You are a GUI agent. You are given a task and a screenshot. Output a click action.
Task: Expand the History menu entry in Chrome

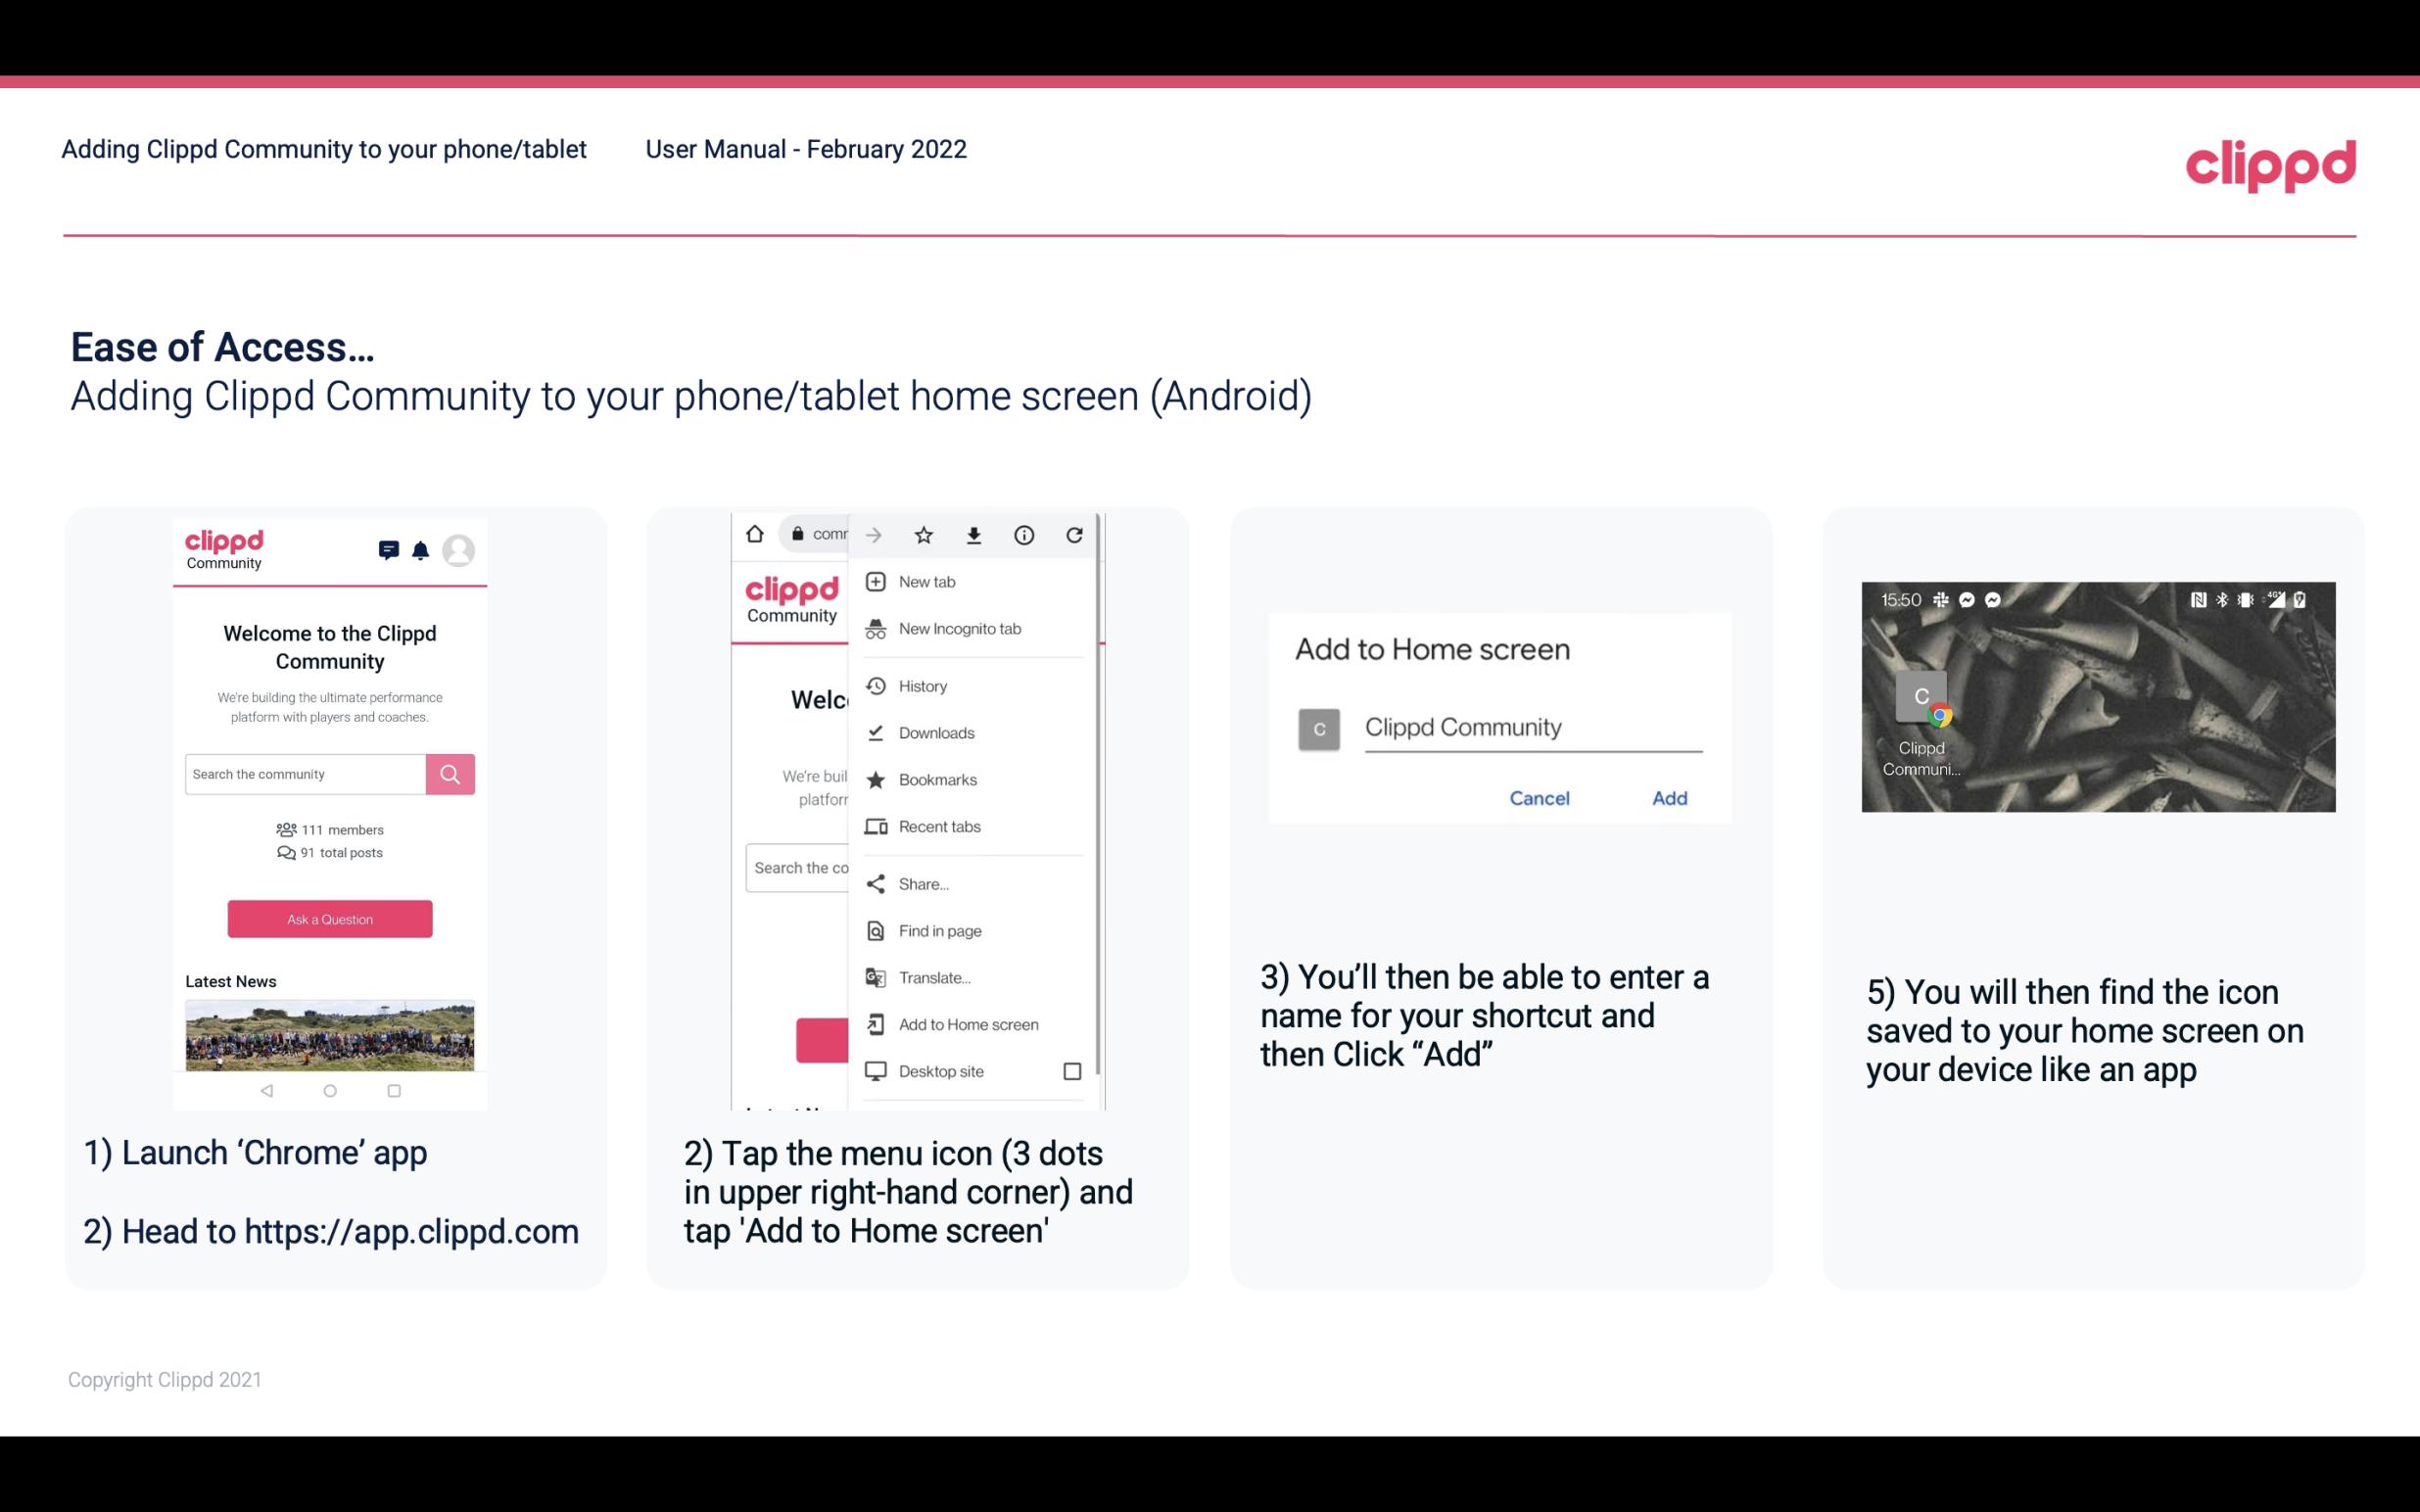922,685
